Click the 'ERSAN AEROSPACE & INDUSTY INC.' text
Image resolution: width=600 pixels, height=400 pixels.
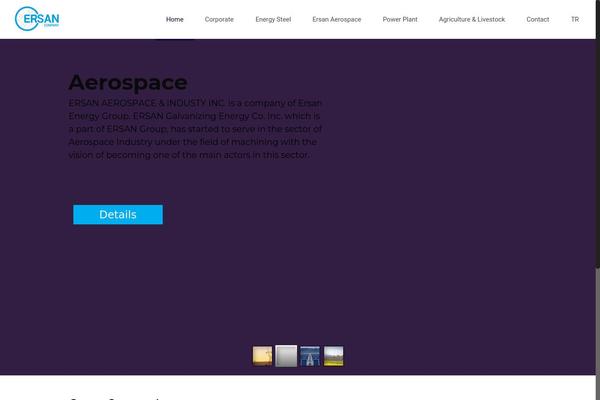[147, 103]
